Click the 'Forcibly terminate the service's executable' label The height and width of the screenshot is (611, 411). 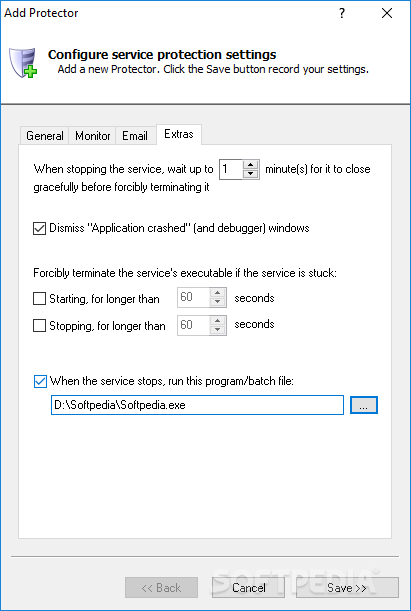pyautogui.click(x=185, y=273)
